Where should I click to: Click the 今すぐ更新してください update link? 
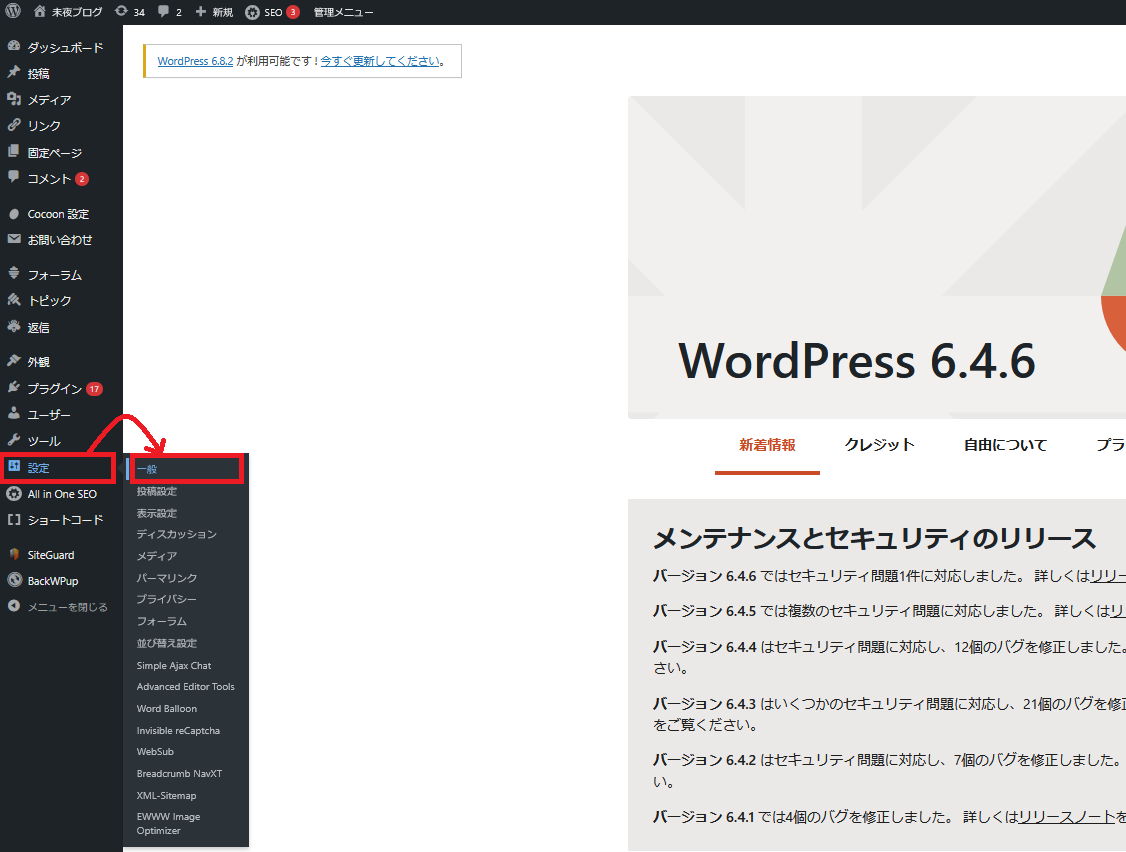coord(380,61)
